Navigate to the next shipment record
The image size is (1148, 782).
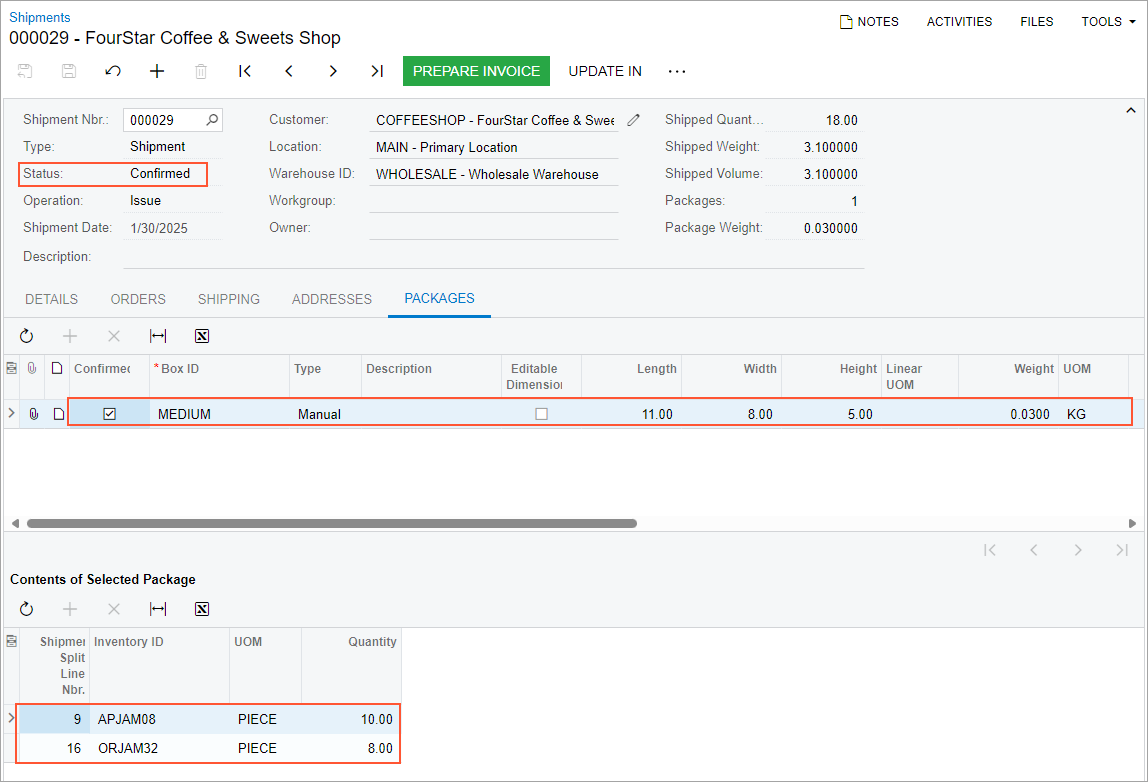pos(333,71)
